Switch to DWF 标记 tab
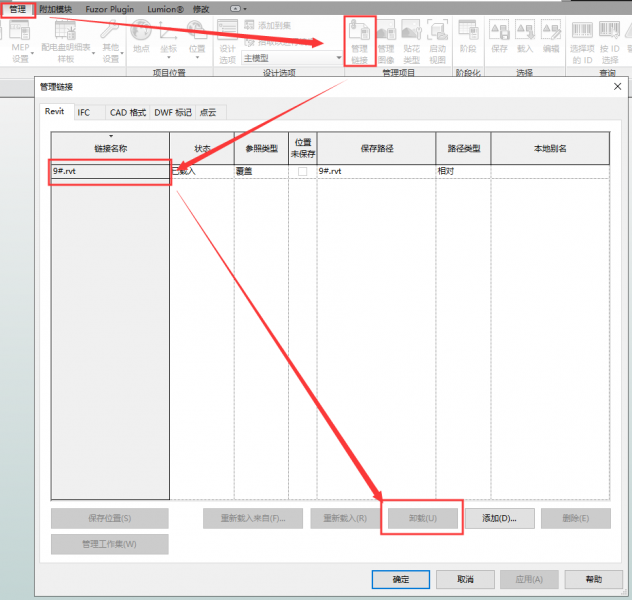 [173, 112]
